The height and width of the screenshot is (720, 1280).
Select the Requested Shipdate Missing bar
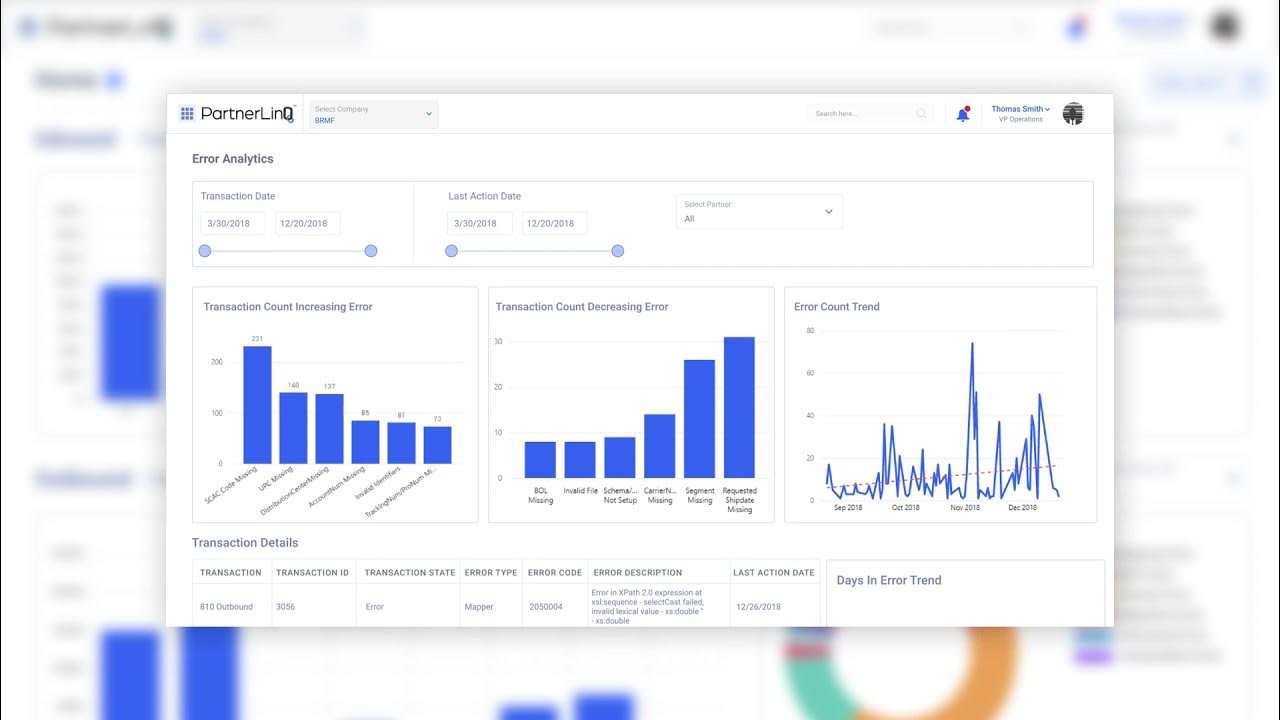(x=739, y=407)
